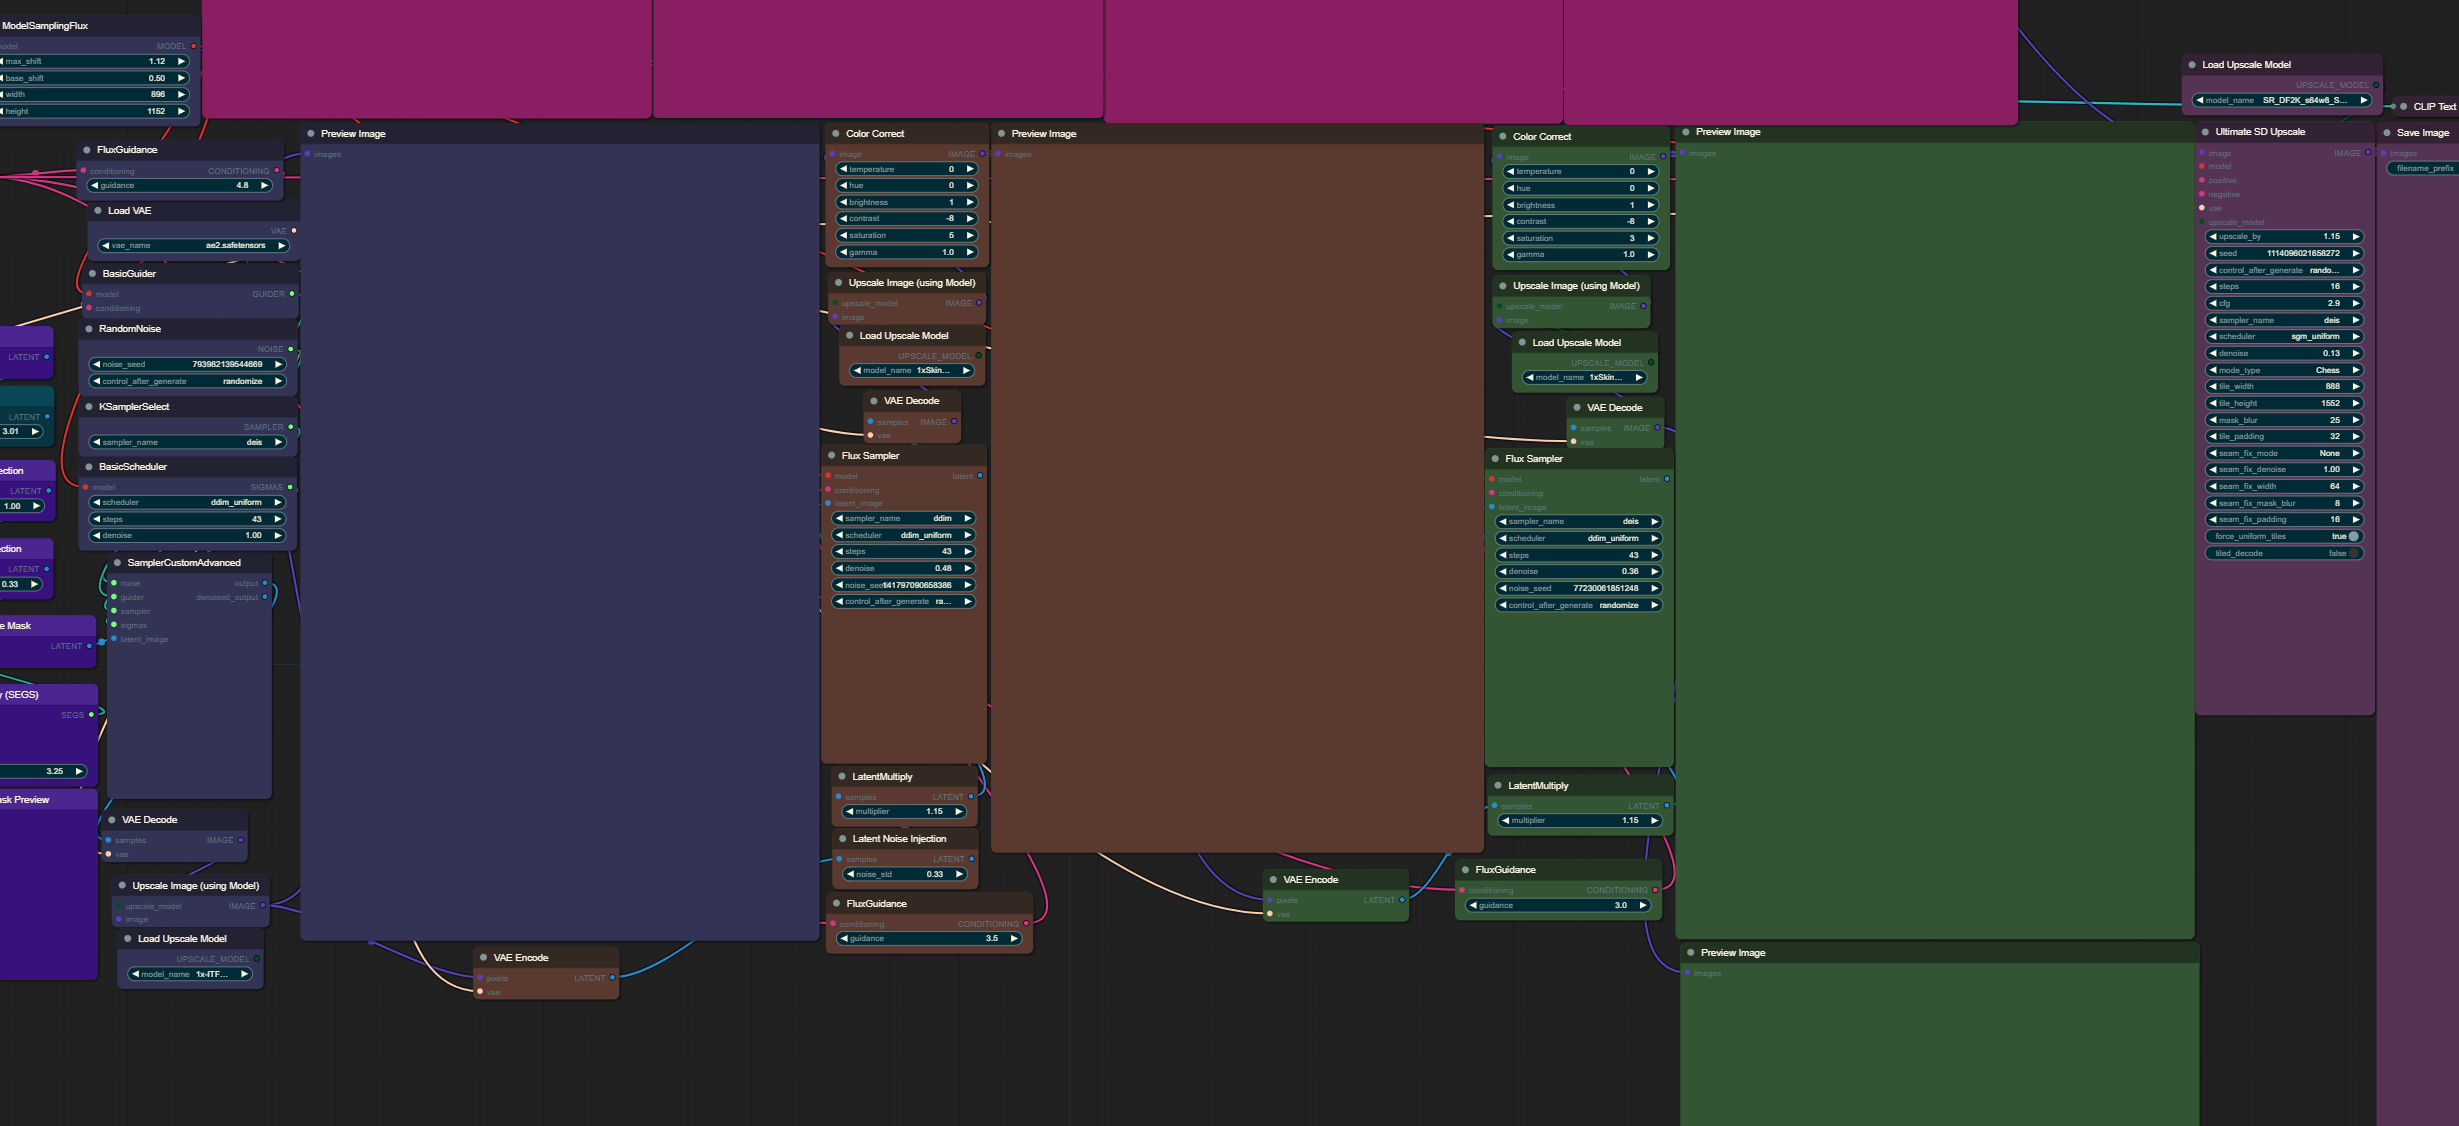Image resolution: width=2459 pixels, height=1126 pixels.
Task: Open seam_fix_mode None dropdown
Action: pos(2284,453)
